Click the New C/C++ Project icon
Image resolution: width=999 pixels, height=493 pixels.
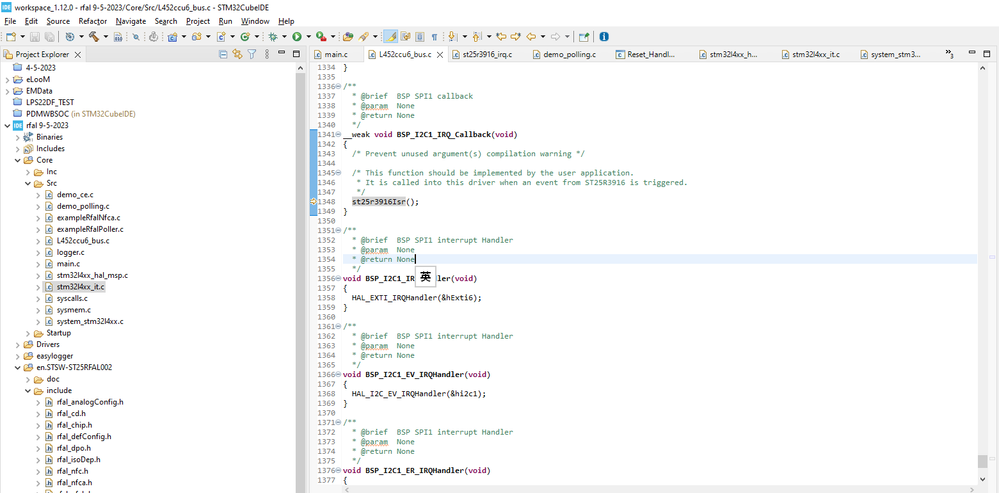[172, 37]
